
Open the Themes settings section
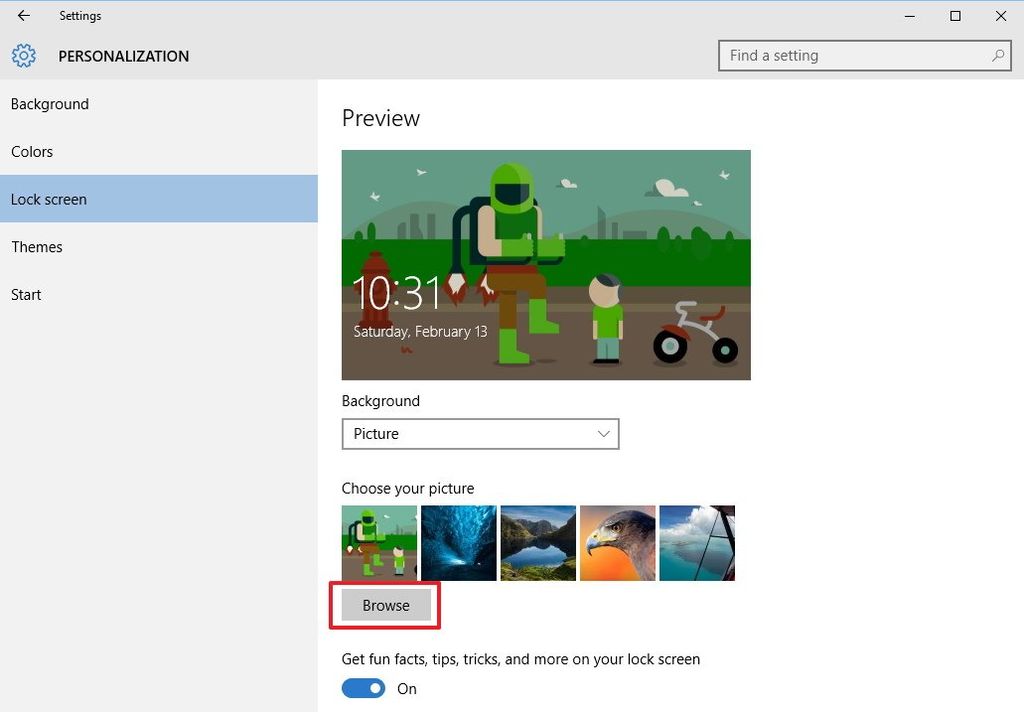(37, 247)
